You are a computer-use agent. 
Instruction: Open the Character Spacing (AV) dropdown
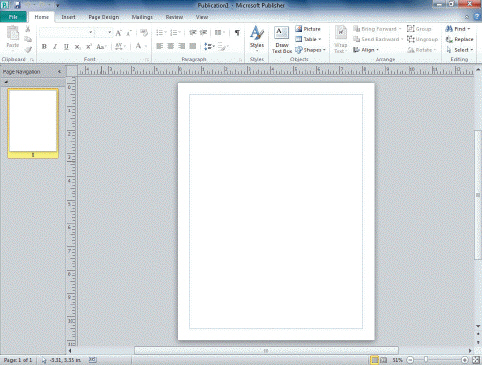120,47
